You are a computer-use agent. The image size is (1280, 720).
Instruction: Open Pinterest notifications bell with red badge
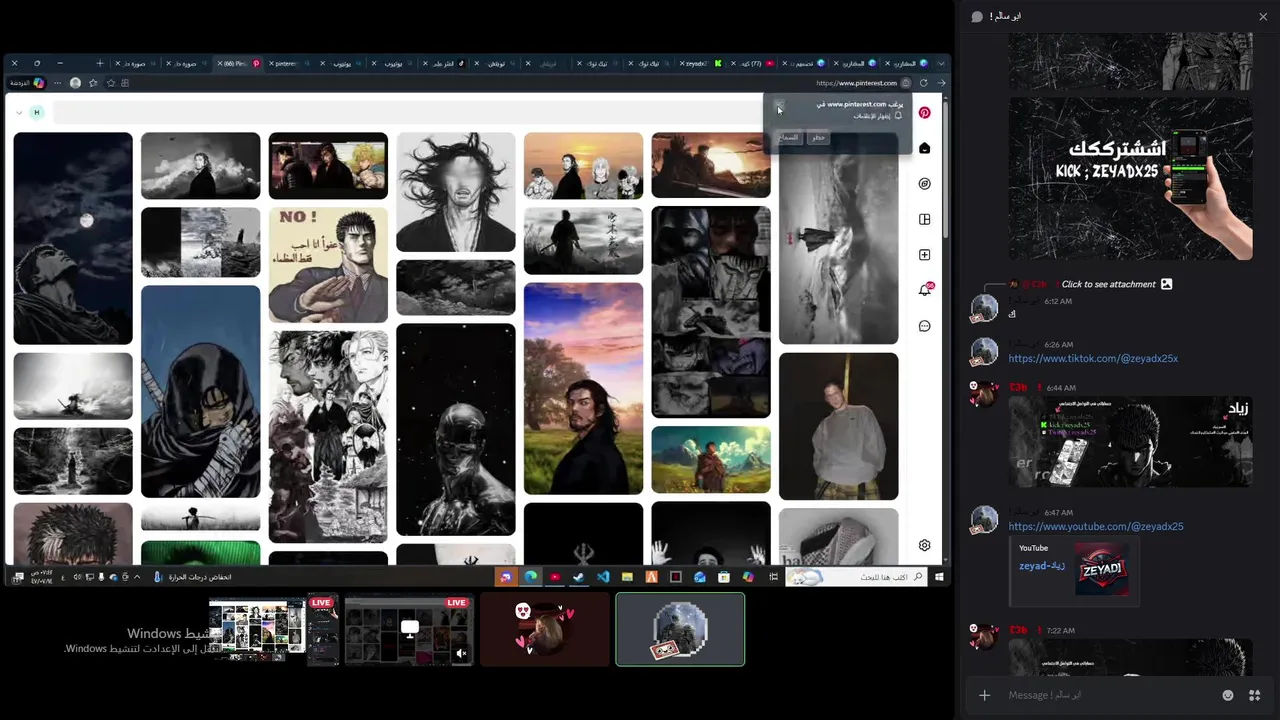point(925,290)
